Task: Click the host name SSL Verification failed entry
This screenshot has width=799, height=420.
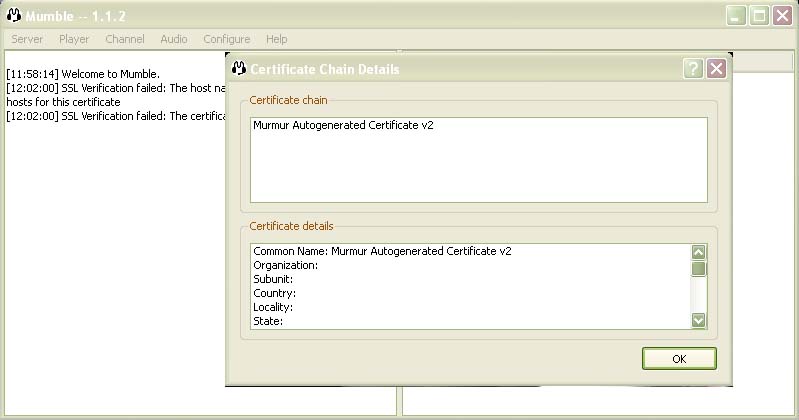Action: click(116, 95)
